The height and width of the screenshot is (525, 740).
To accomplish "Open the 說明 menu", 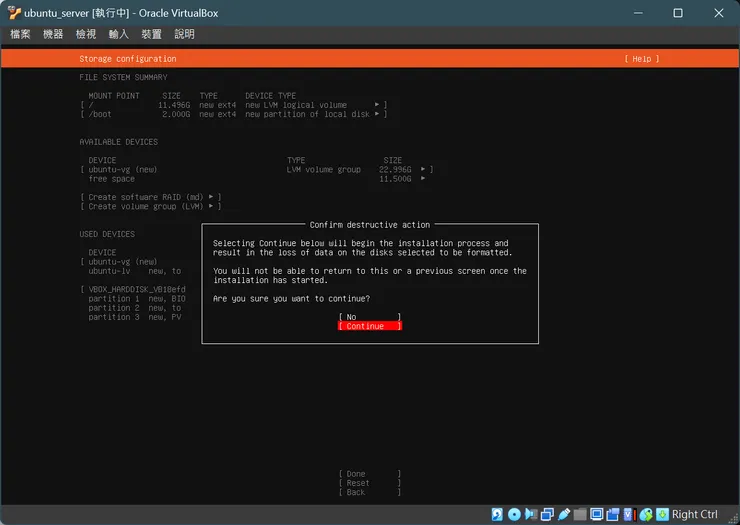I will coord(184,34).
